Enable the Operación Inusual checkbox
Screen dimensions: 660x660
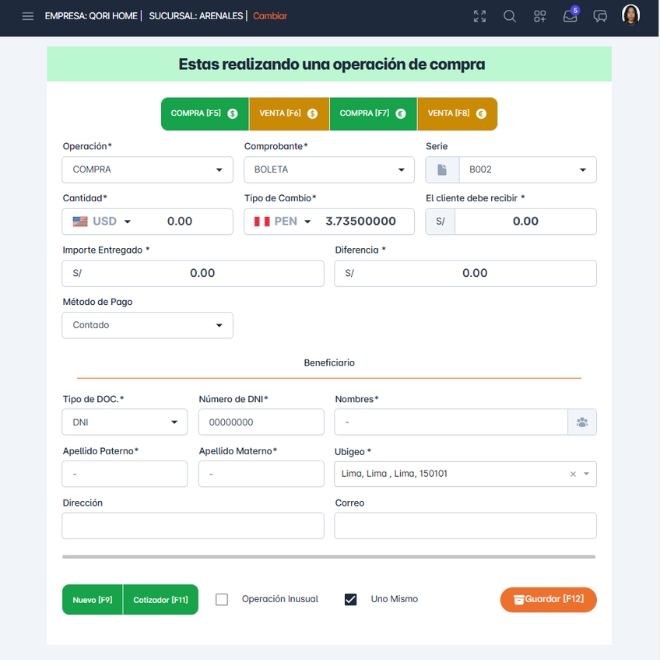click(222, 599)
